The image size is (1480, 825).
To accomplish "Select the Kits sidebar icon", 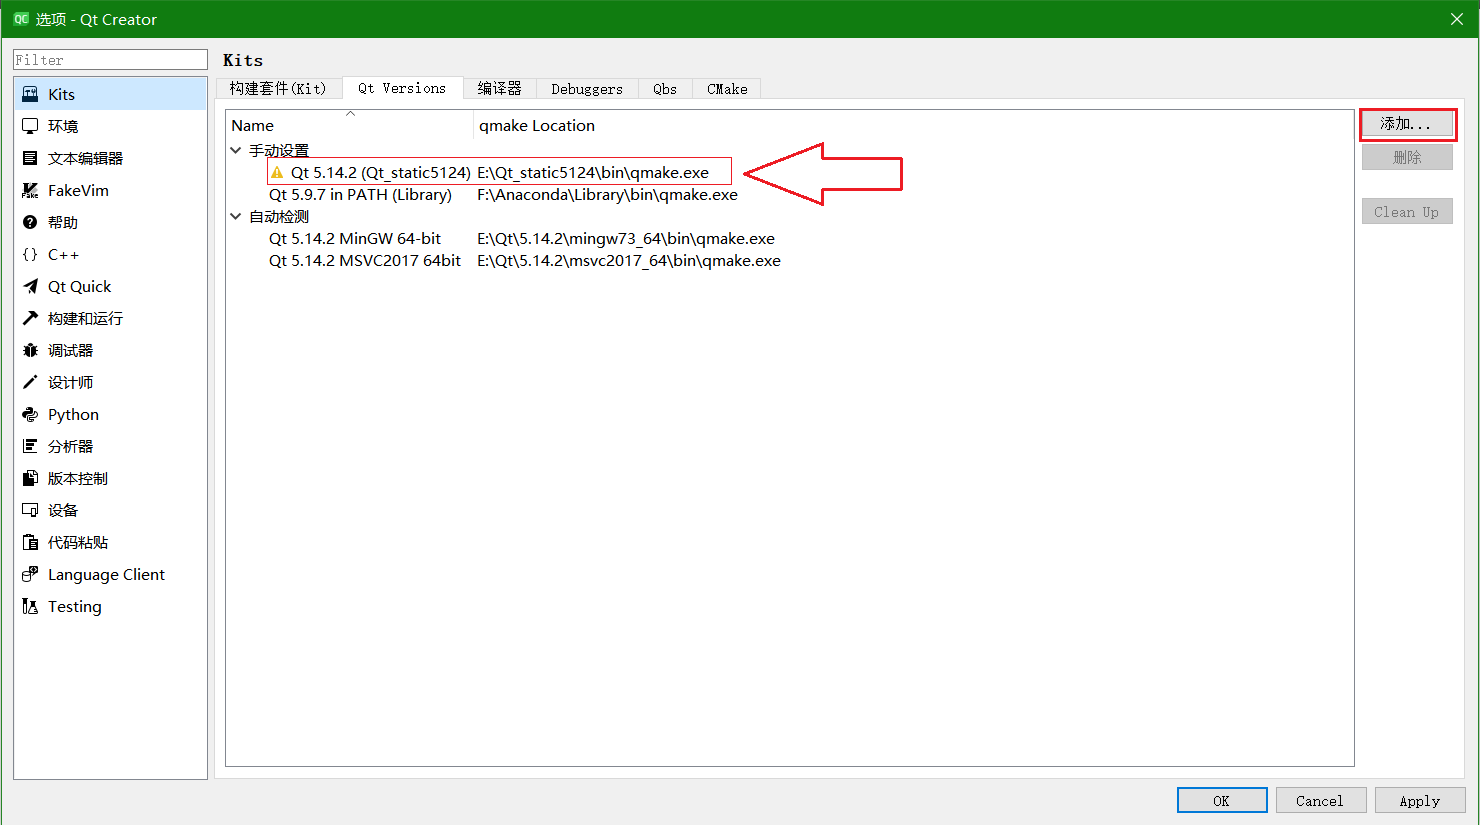I will pyautogui.click(x=60, y=93).
